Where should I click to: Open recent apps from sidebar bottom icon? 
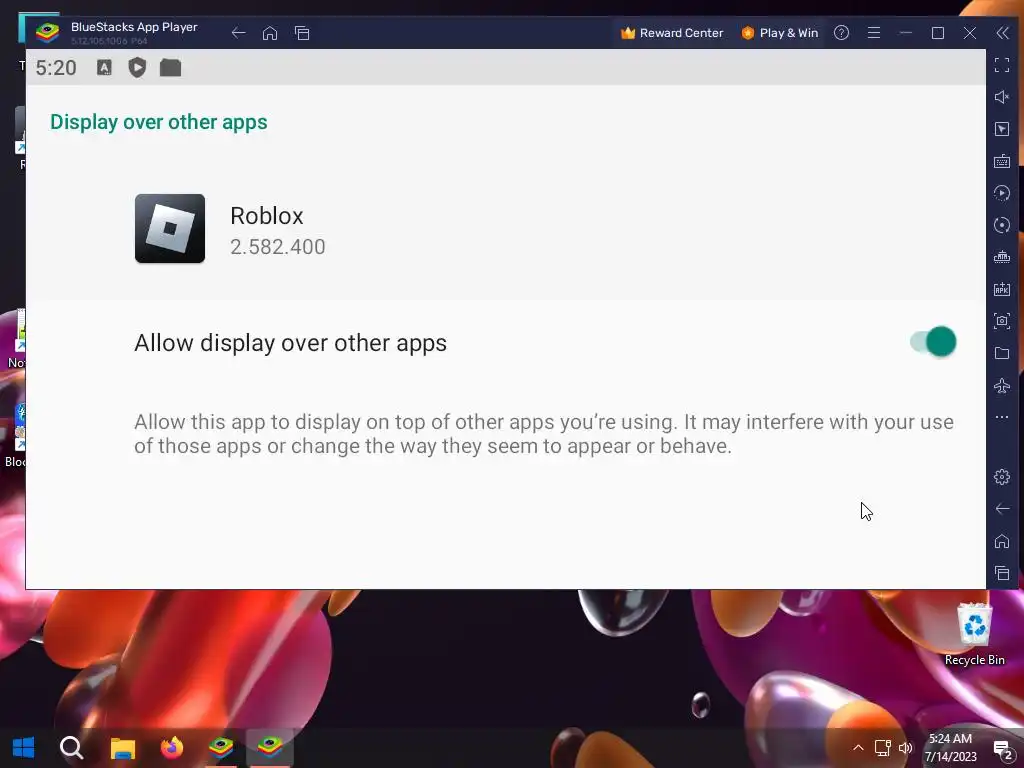click(1002, 573)
